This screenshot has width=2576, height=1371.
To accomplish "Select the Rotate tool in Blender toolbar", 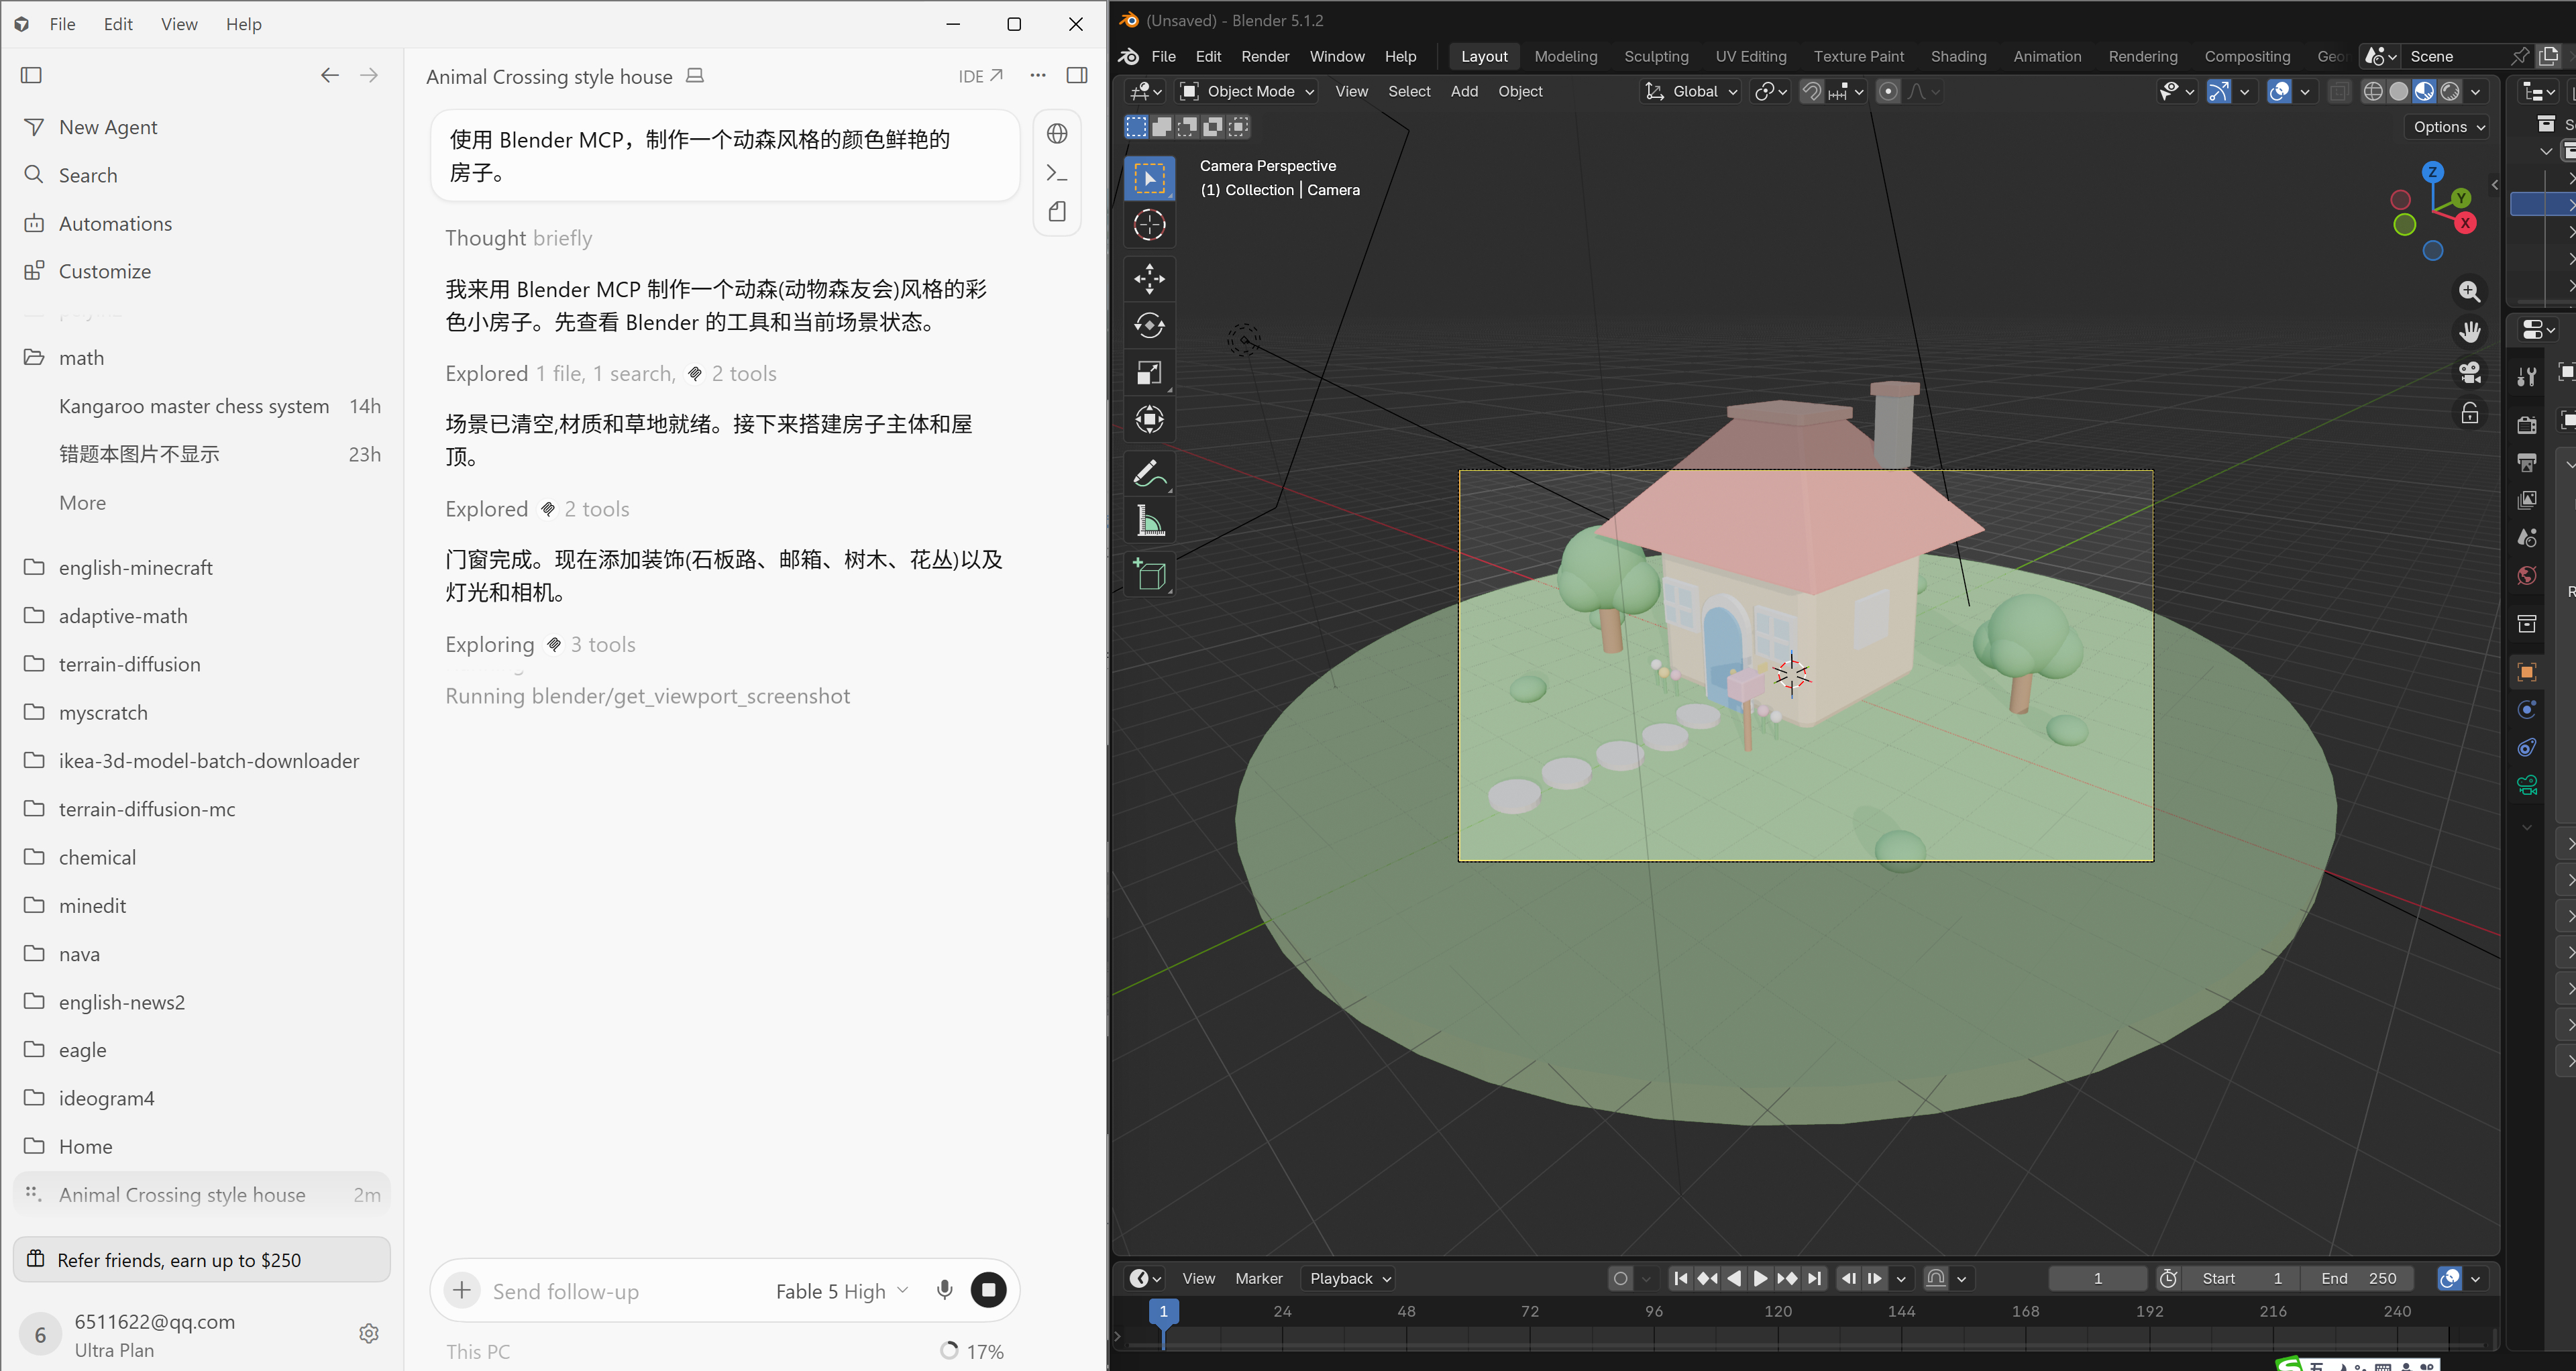I will [x=1149, y=326].
